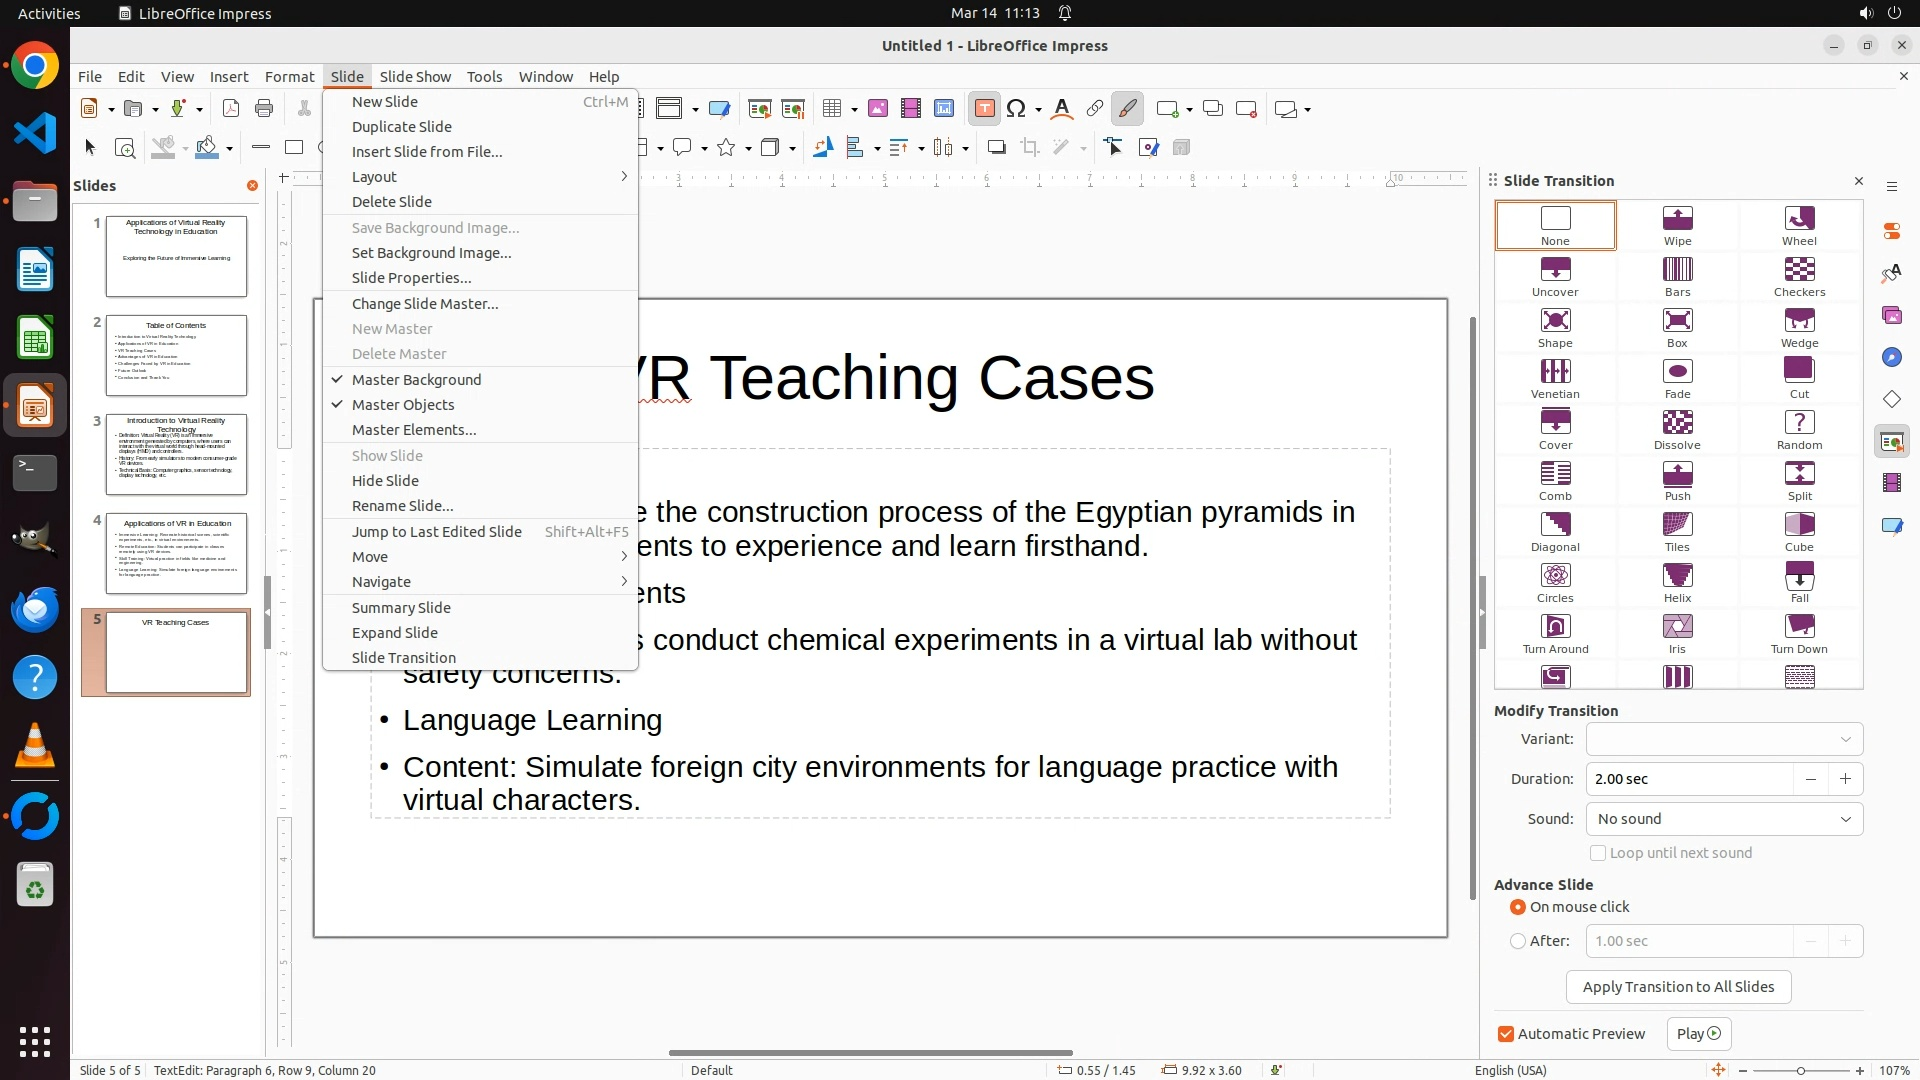Select slide 3 thumbnail in Slides panel
Image resolution: width=1920 pixels, height=1080 pixels.
click(176, 455)
